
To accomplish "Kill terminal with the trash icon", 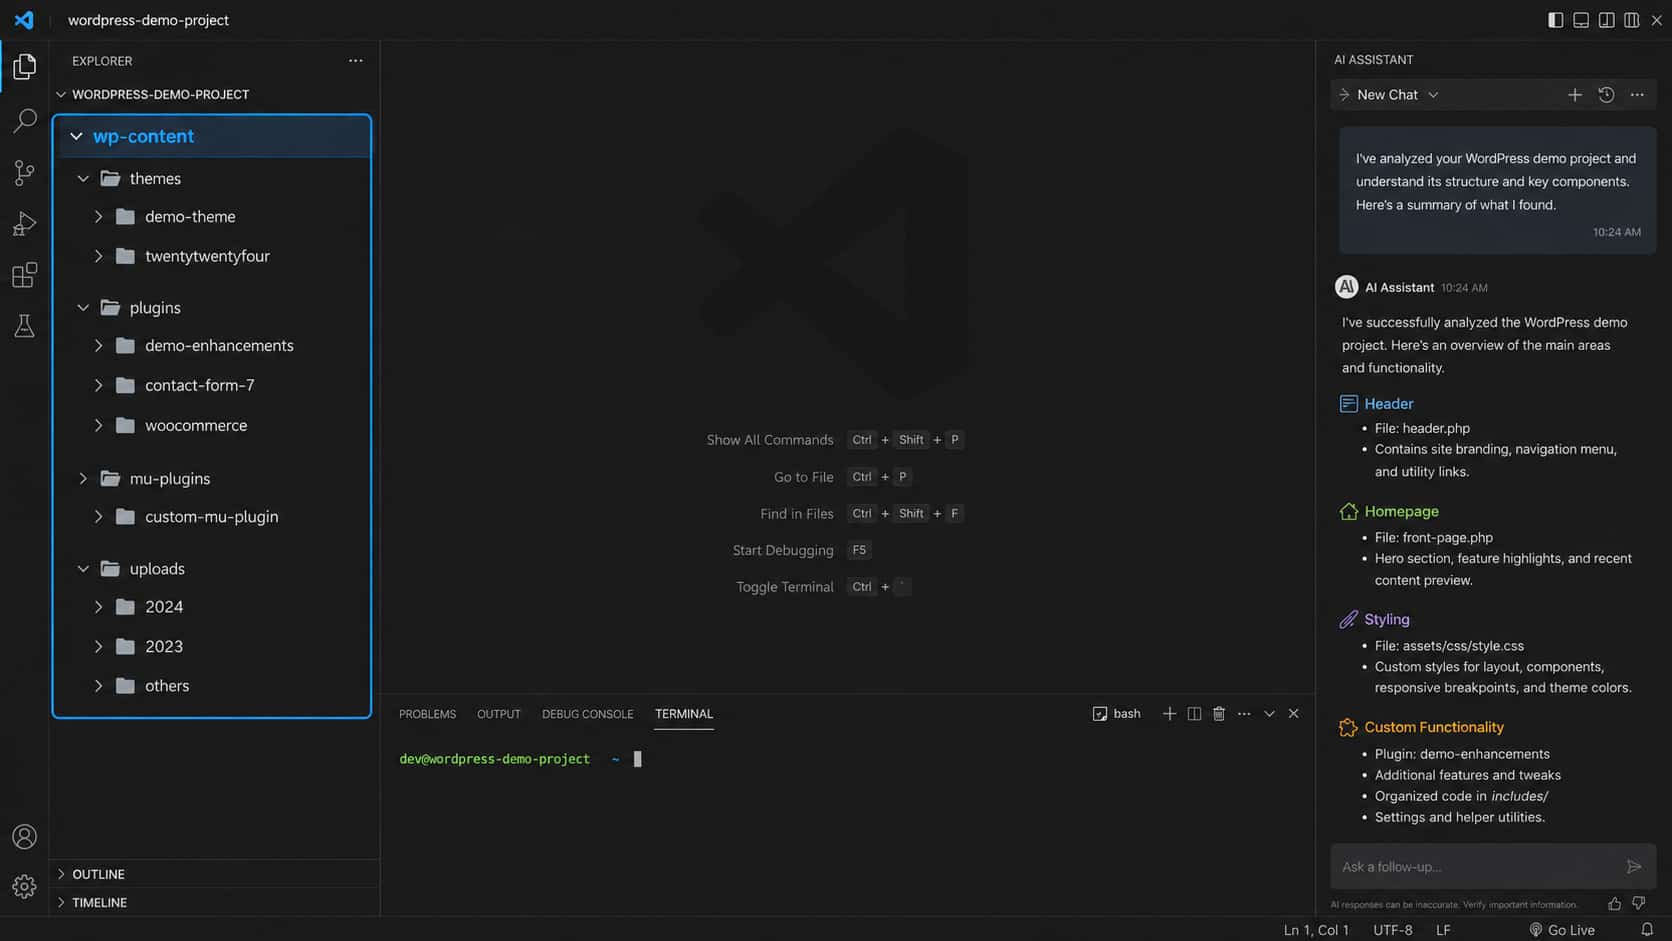I will click(x=1218, y=713).
